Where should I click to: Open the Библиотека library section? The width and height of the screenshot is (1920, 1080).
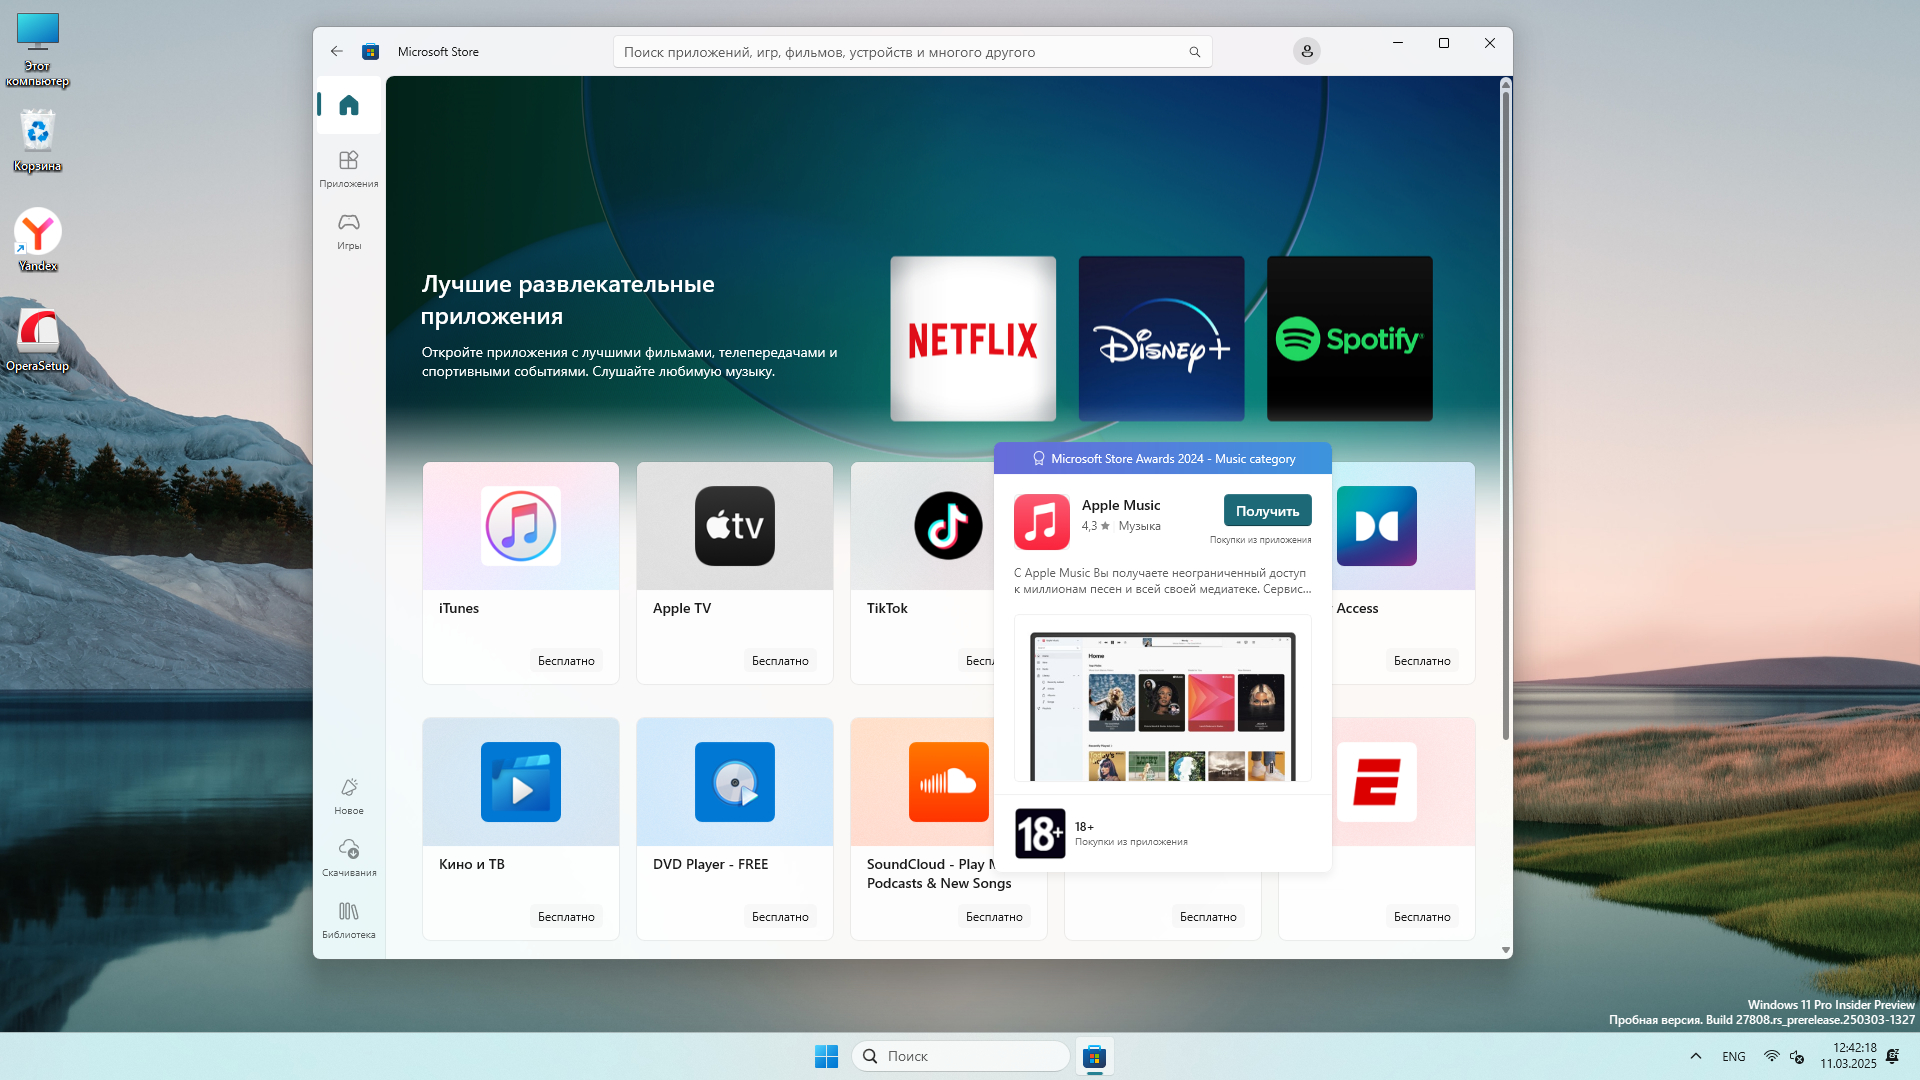click(348, 919)
